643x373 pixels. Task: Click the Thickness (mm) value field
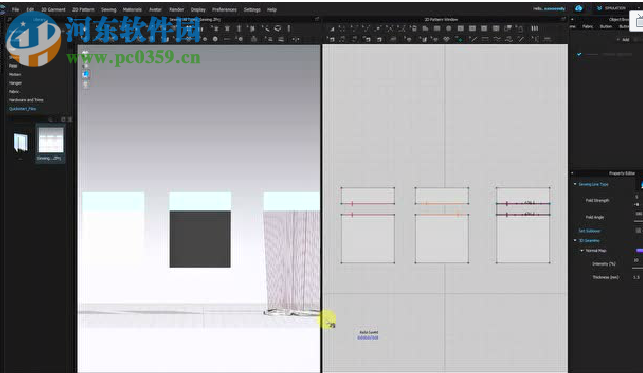(637, 277)
